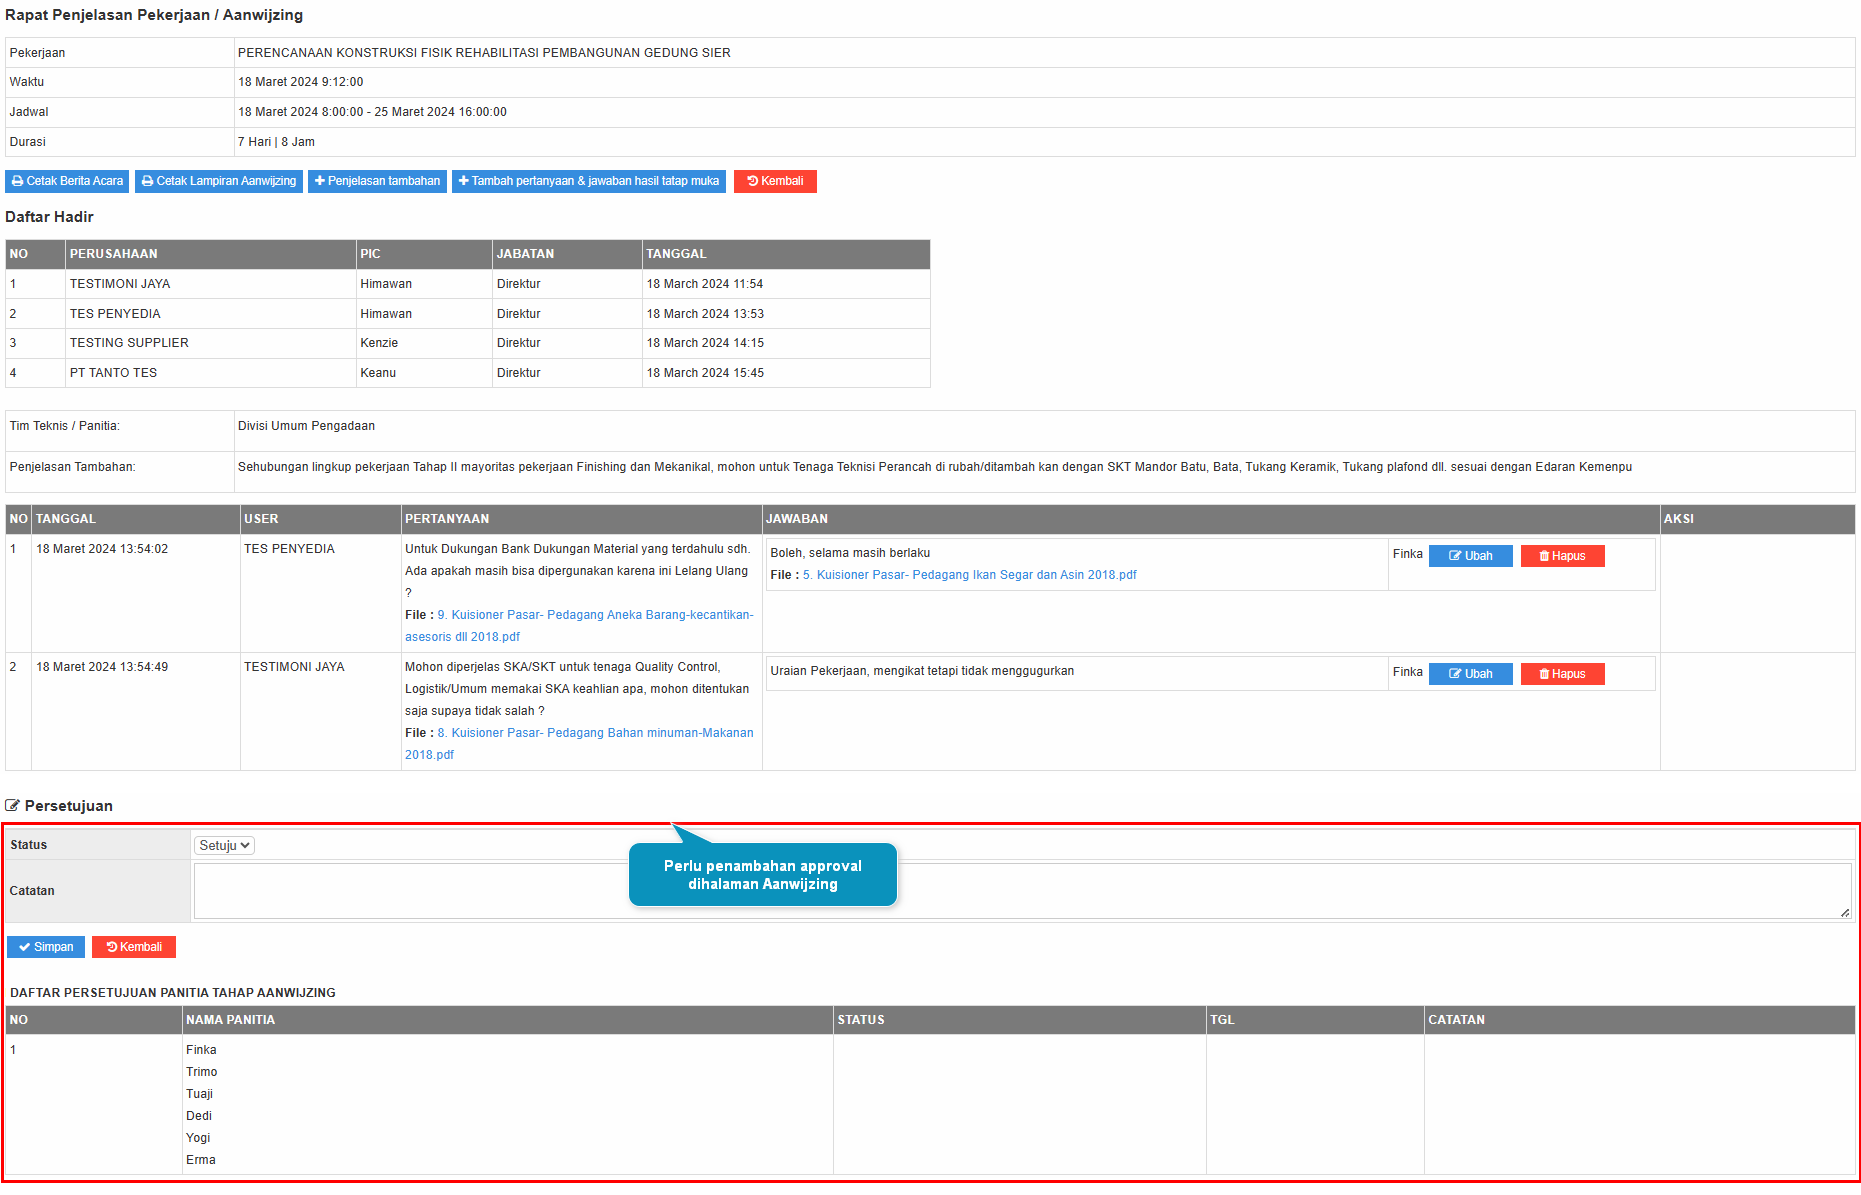Click the PERUSAHAAN column header in Daftar Hadir
The image size is (1861, 1195).
tap(113, 254)
